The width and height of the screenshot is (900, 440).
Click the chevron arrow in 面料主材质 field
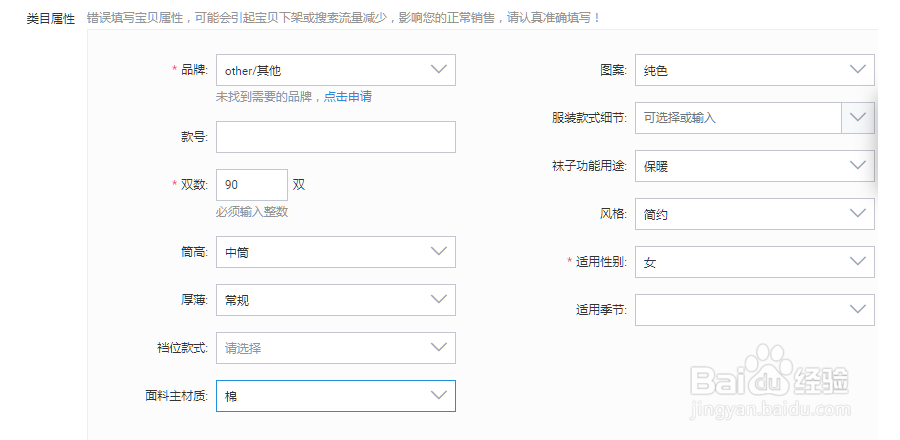(x=438, y=396)
